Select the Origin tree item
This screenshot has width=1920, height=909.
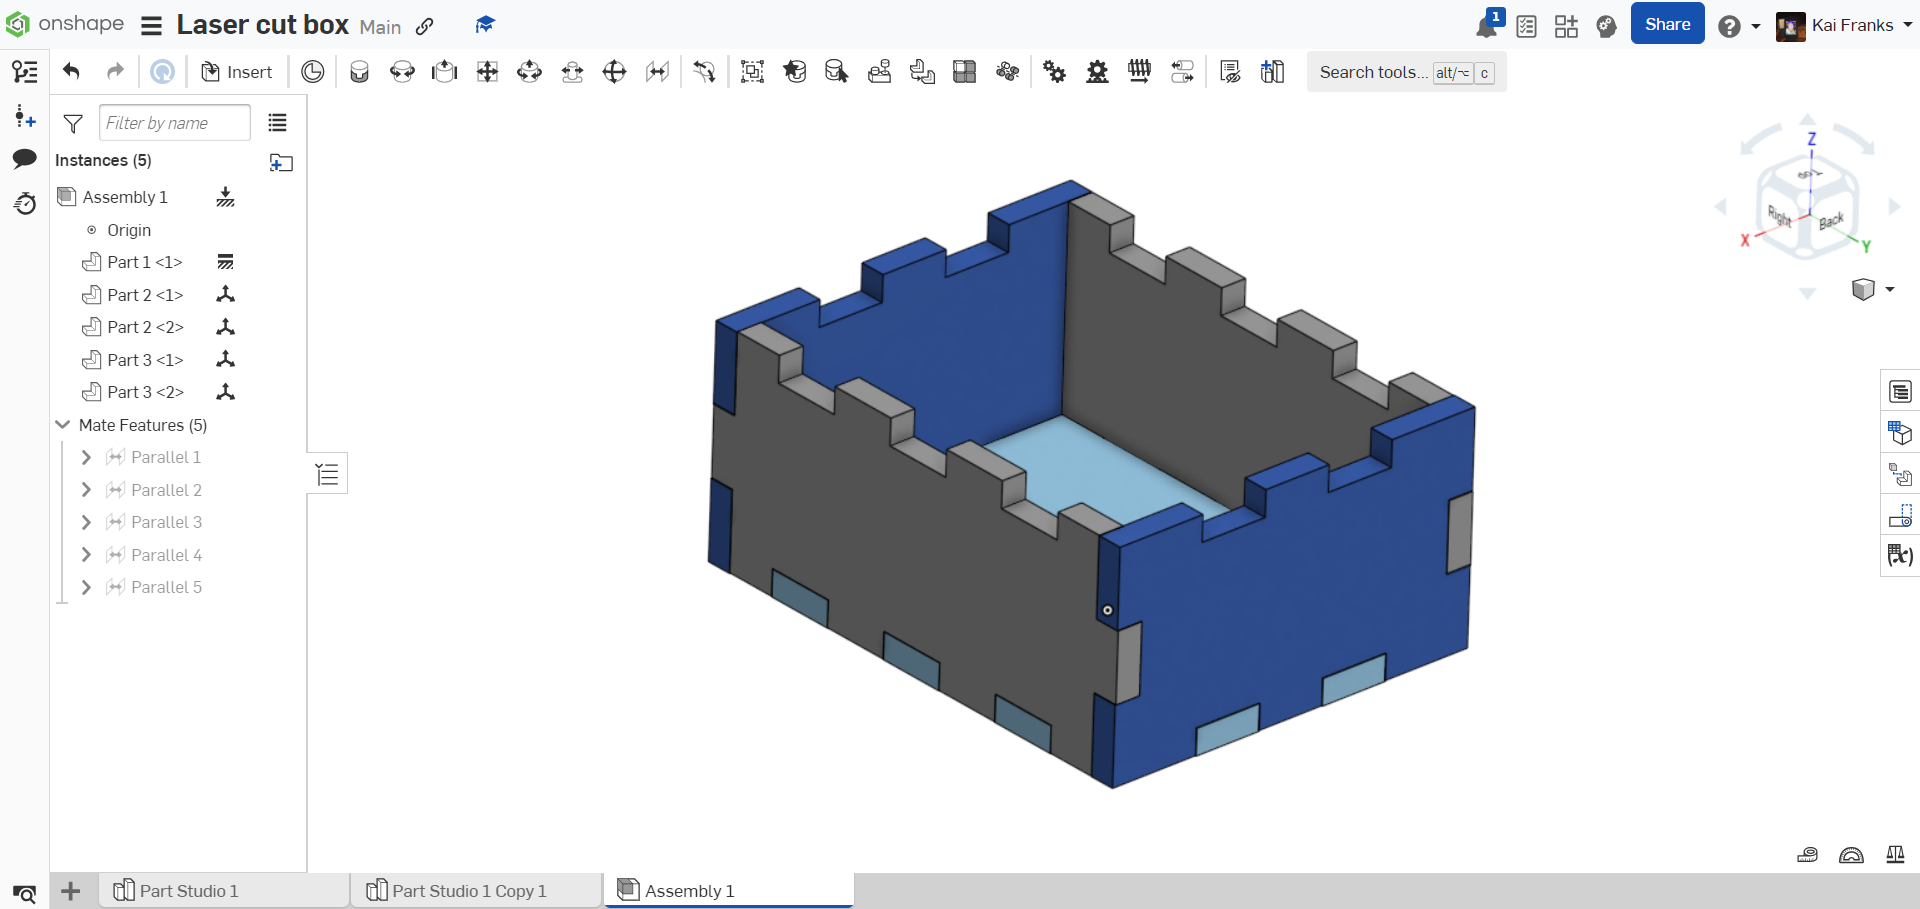[x=129, y=230]
